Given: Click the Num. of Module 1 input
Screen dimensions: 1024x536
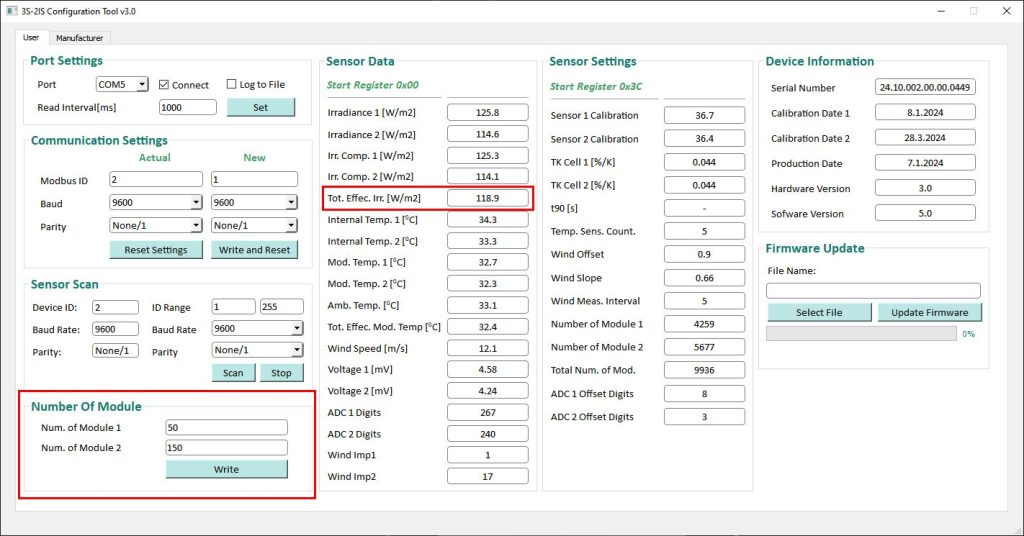Looking at the screenshot, I should pyautogui.click(x=227, y=428).
